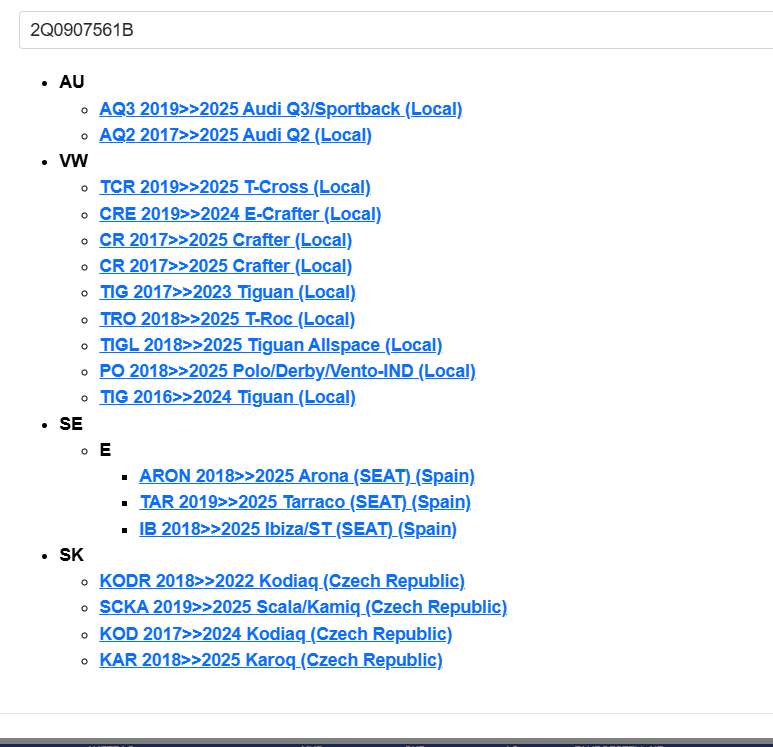Open IB Ibiza/ST (SEAT) link
The width and height of the screenshot is (773, 747).
(x=297, y=529)
